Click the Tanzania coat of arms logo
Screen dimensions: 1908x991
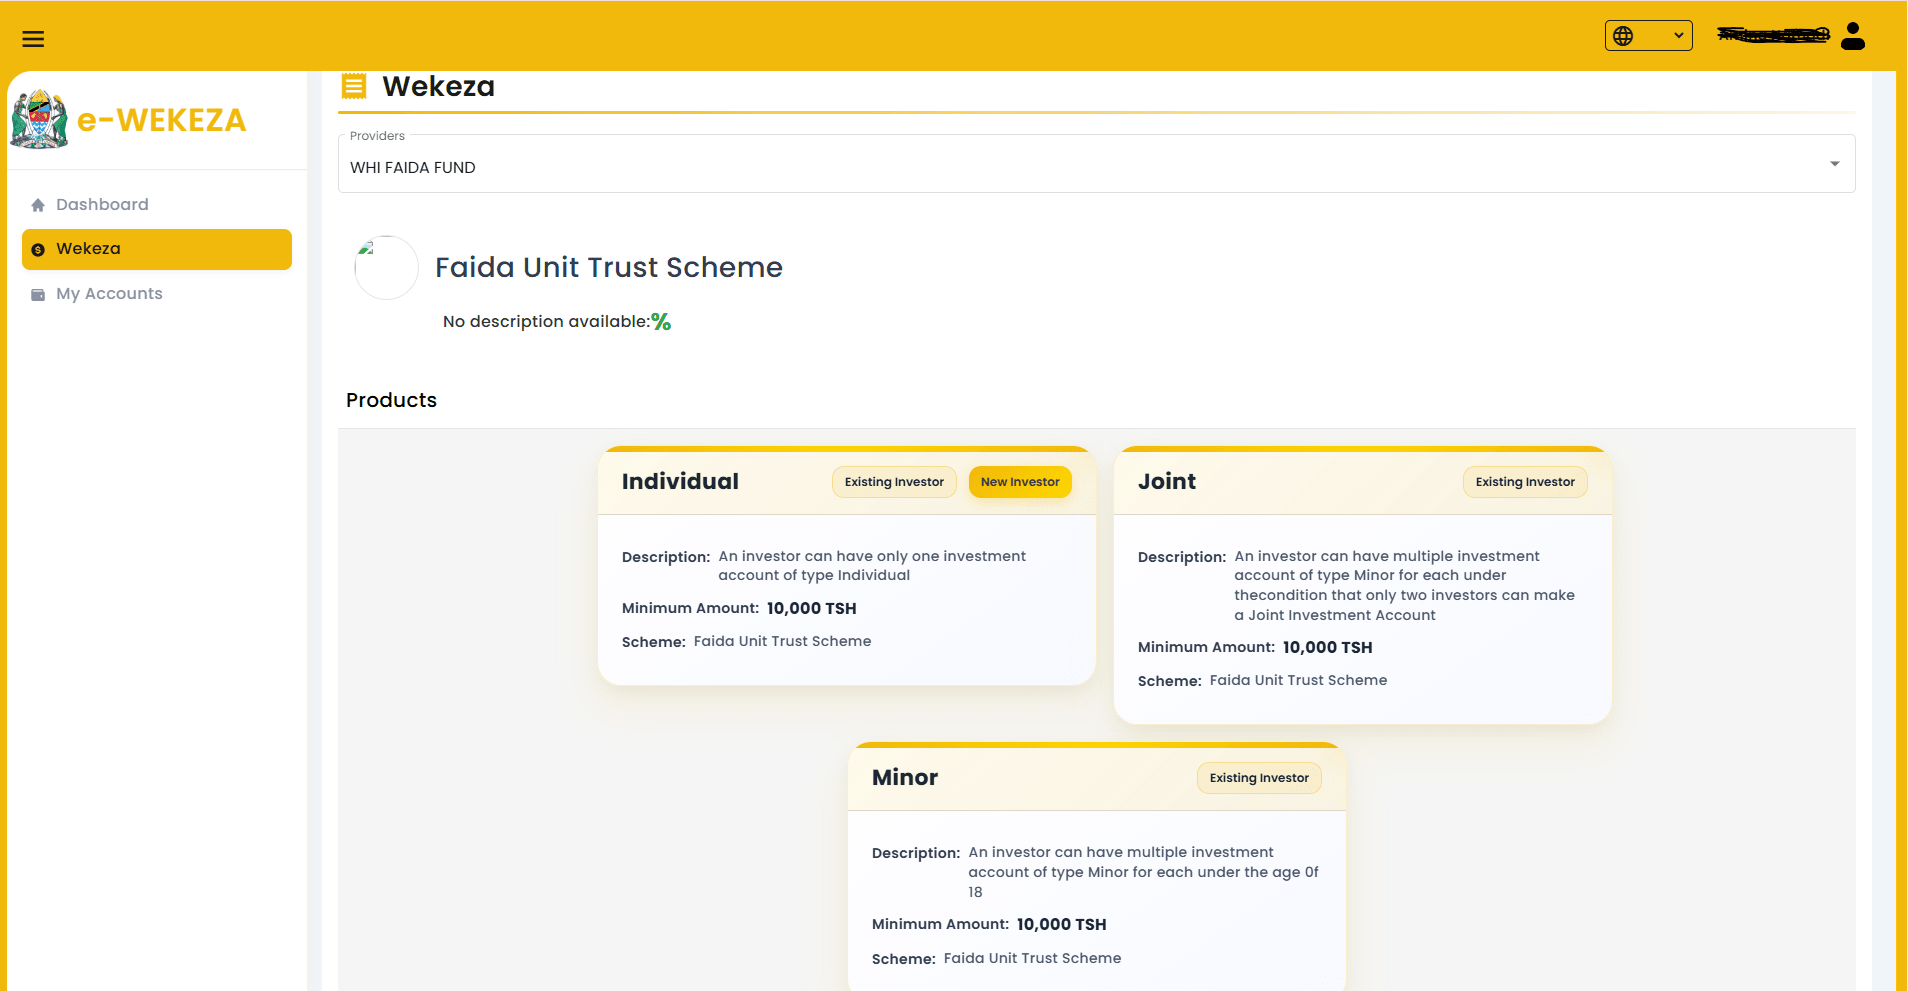click(x=39, y=120)
